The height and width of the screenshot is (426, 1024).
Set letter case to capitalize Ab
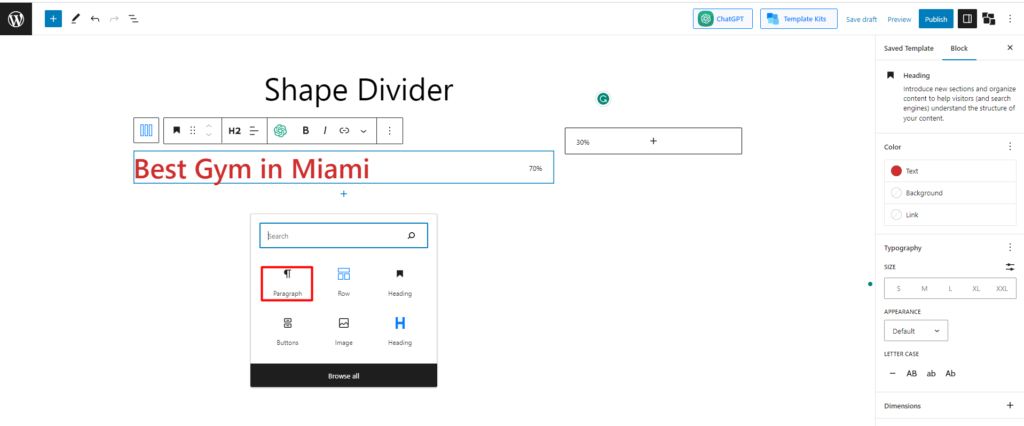pyautogui.click(x=950, y=374)
